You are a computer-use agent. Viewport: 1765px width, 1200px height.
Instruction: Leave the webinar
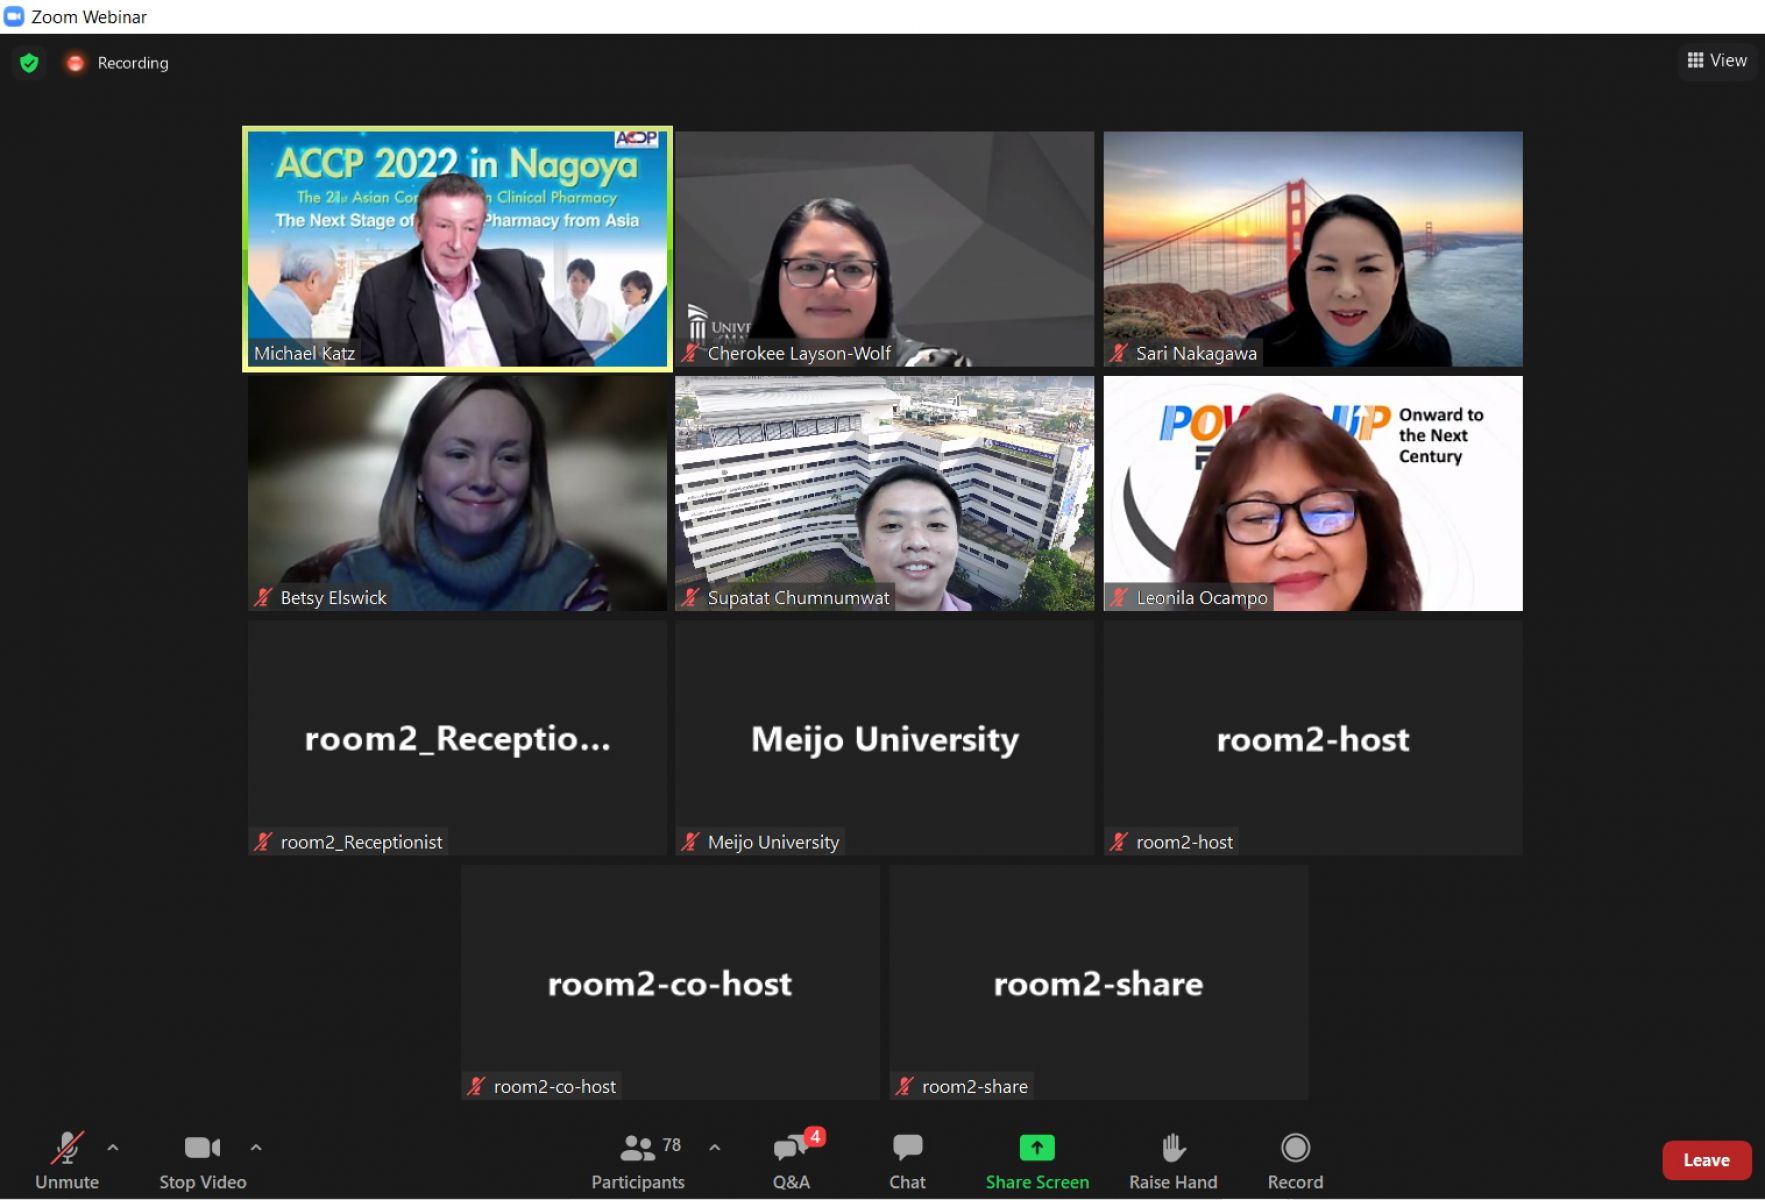[1706, 1160]
